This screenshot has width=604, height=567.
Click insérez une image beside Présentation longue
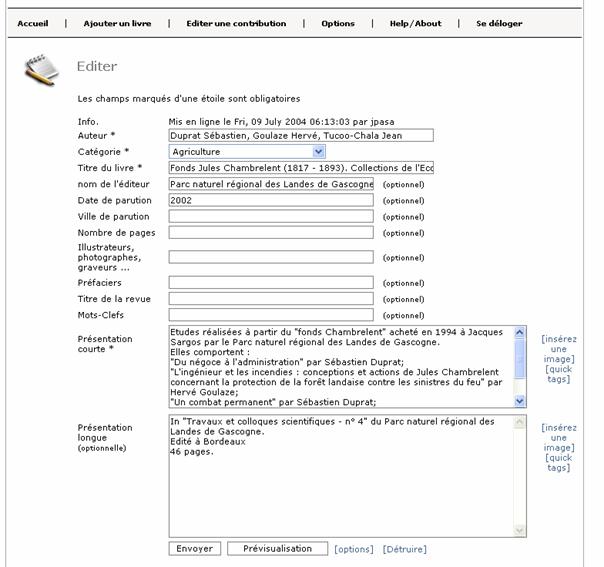(x=559, y=438)
